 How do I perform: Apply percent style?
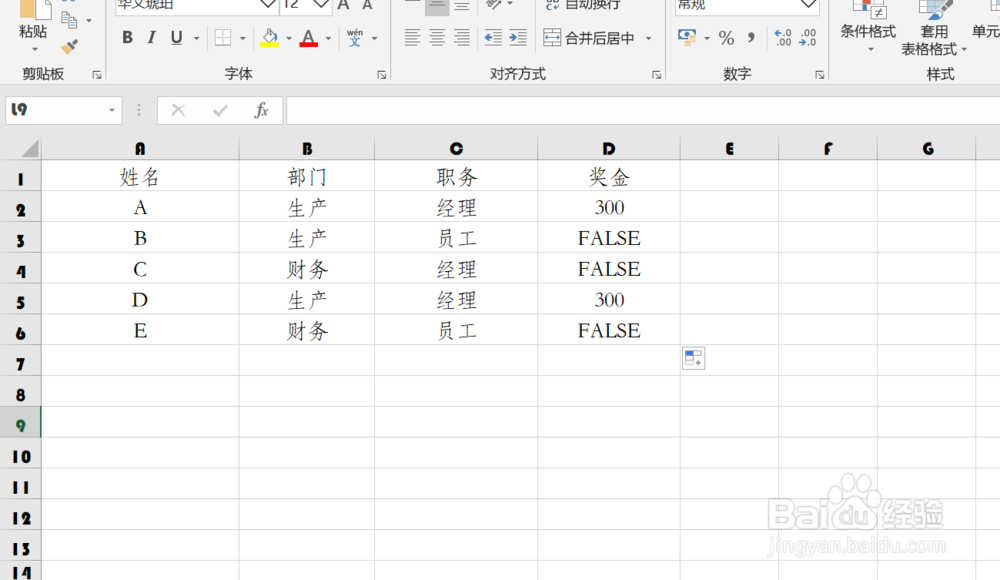(x=726, y=38)
